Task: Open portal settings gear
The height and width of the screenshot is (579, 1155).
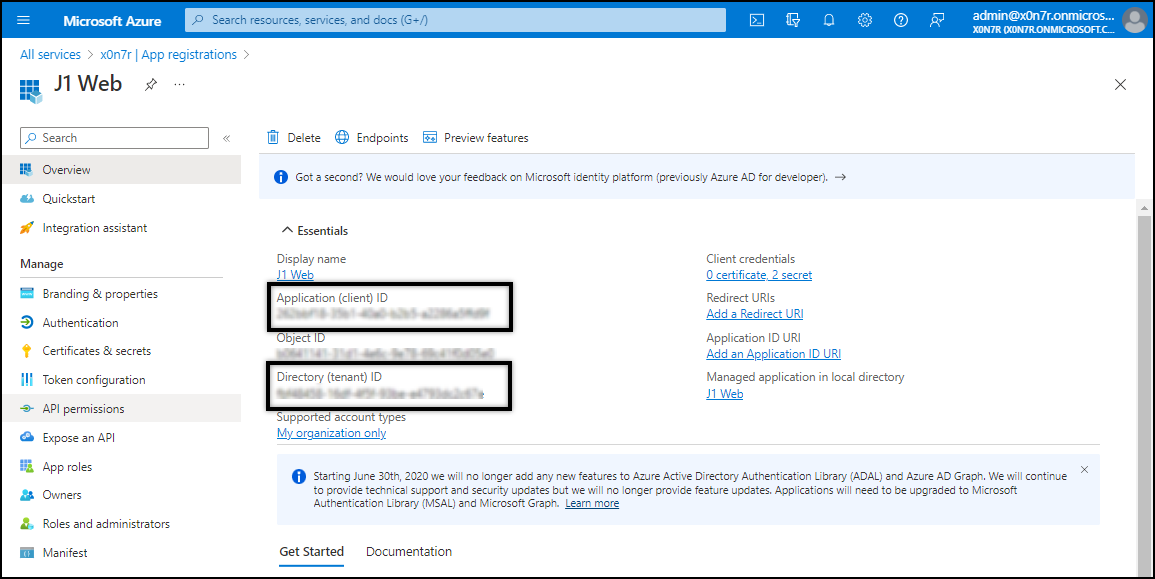Action: pos(865,21)
